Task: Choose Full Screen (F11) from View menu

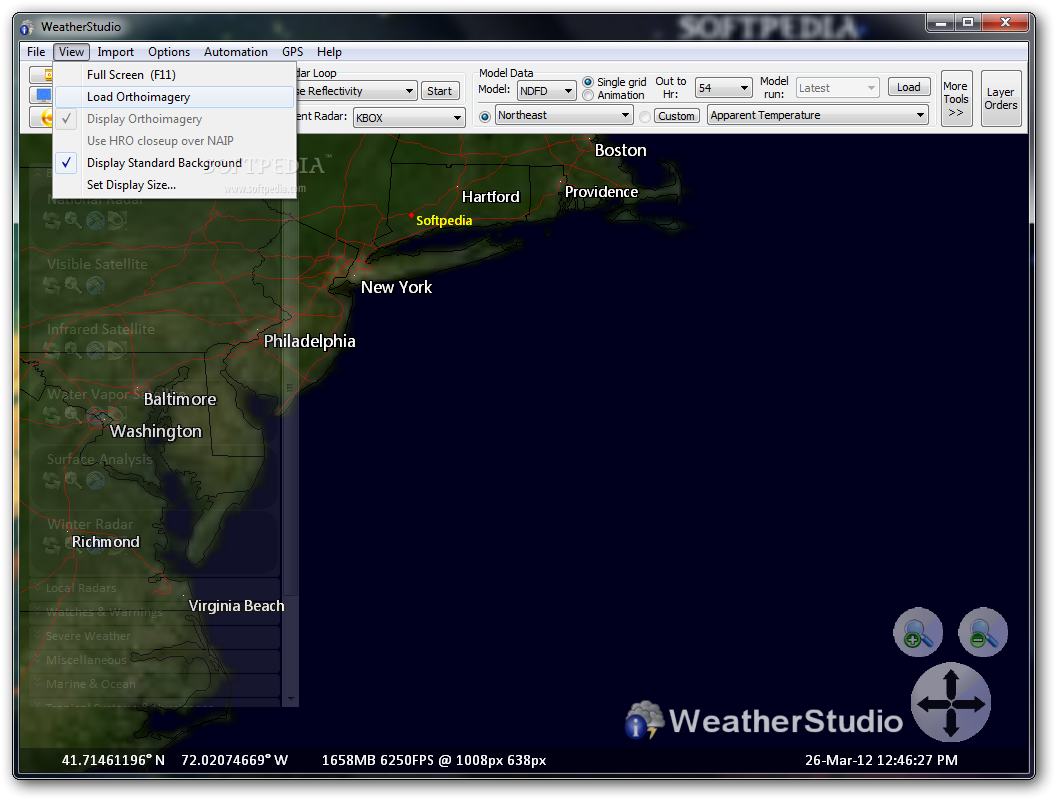Action: tap(174, 75)
